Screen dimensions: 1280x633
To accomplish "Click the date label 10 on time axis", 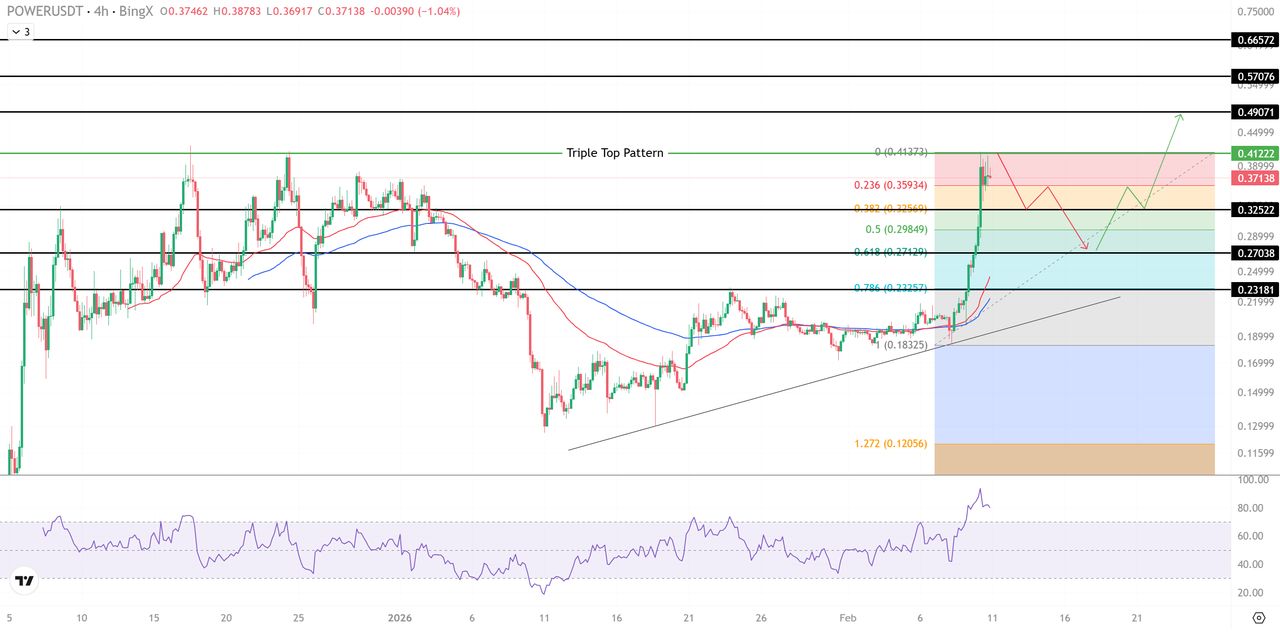I will (82, 617).
